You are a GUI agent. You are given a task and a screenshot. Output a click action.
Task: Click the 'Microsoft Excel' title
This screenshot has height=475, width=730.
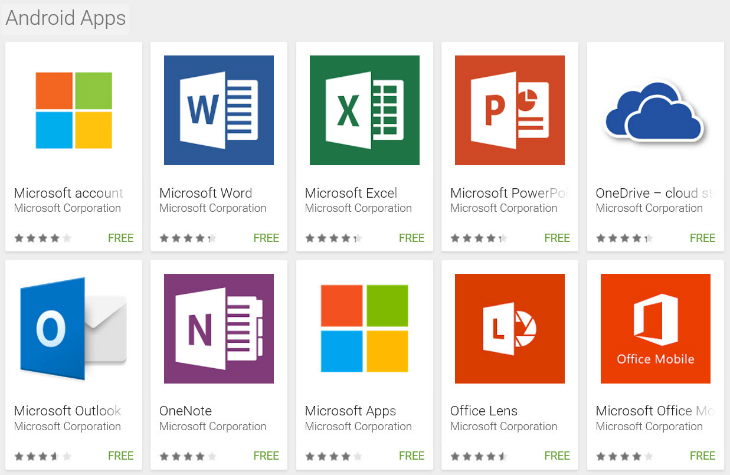pyautogui.click(x=351, y=193)
